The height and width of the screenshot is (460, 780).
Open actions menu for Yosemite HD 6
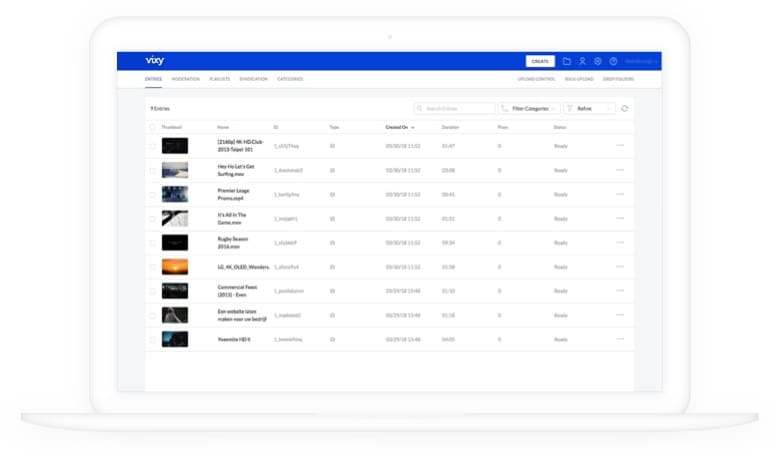coord(620,339)
